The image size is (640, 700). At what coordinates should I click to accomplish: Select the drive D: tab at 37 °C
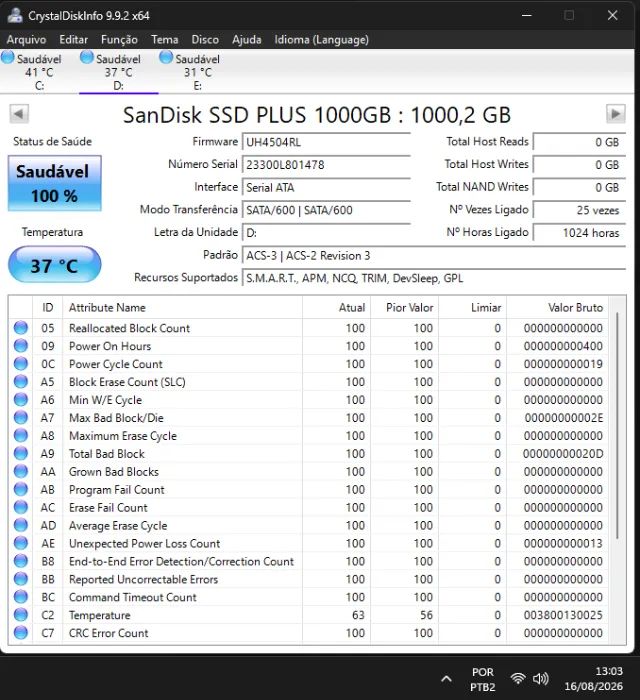119,71
